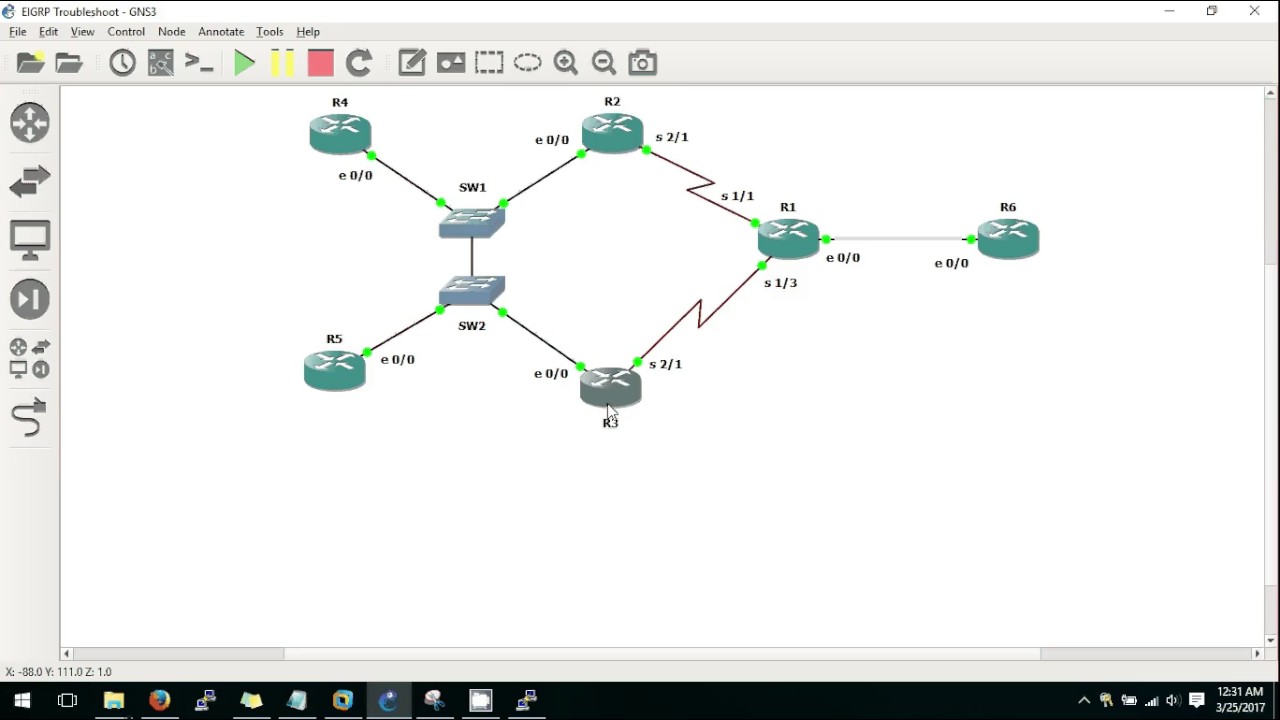This screenshot has height=720, width=1280.
Task: Suspend all devices with yellow pause button
Action: click(282, 63)
